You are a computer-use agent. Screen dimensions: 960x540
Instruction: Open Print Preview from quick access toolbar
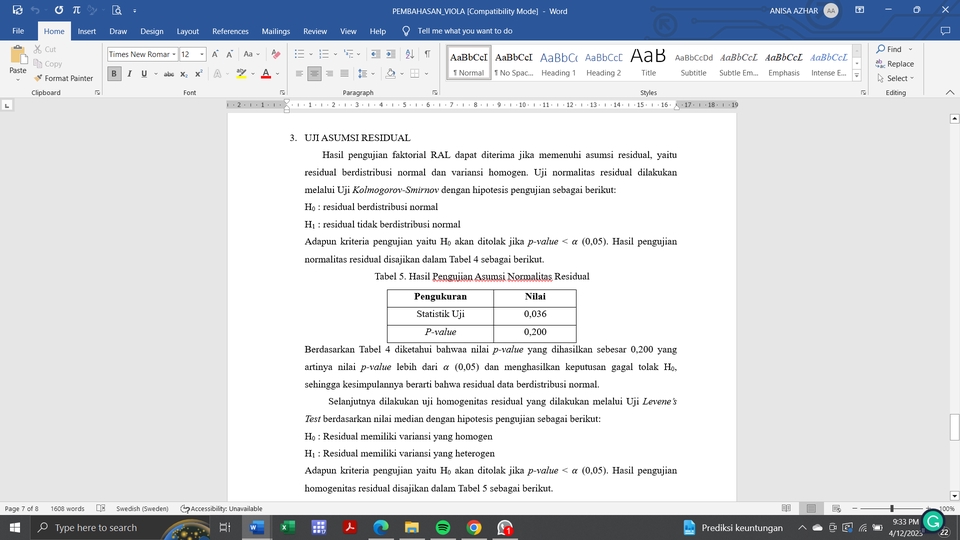(116, 10)
